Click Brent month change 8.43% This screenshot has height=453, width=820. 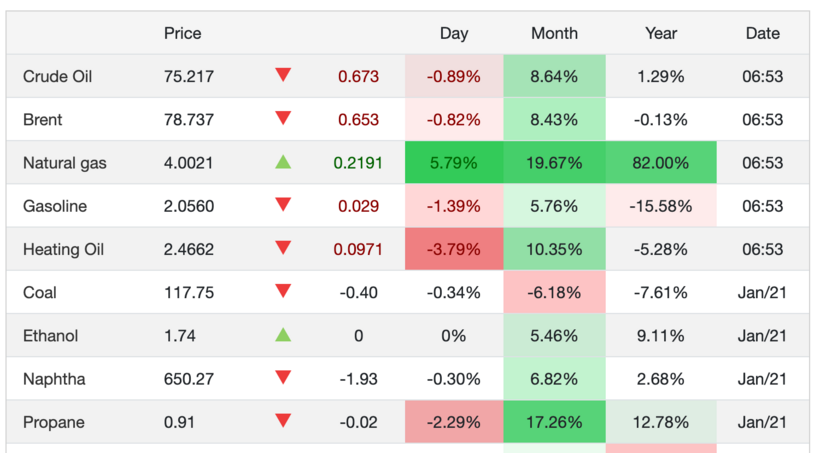[x=554, y=120]
